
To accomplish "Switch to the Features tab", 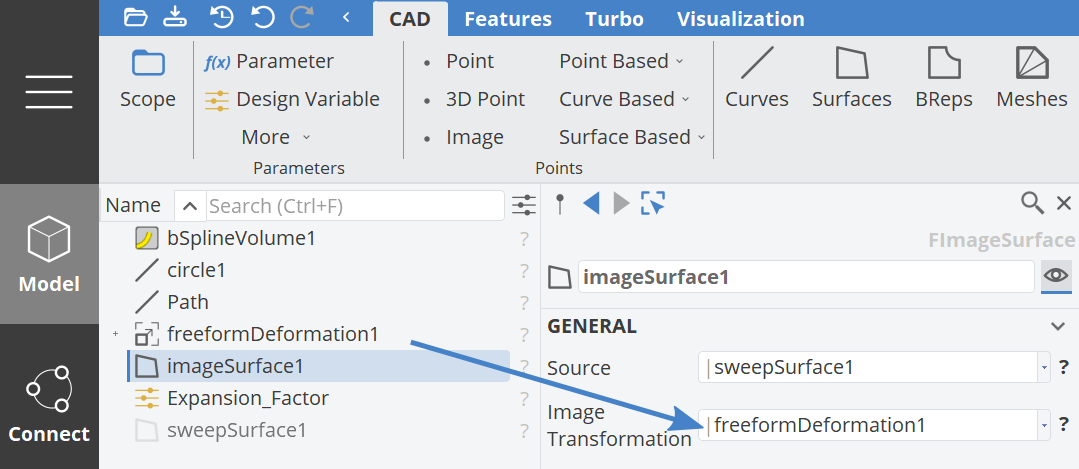I will (x=508, y=19).
